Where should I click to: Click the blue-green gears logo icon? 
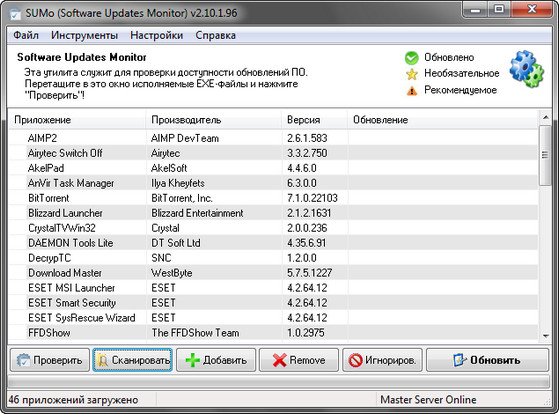pyautogui.click(x=527, y=69)
